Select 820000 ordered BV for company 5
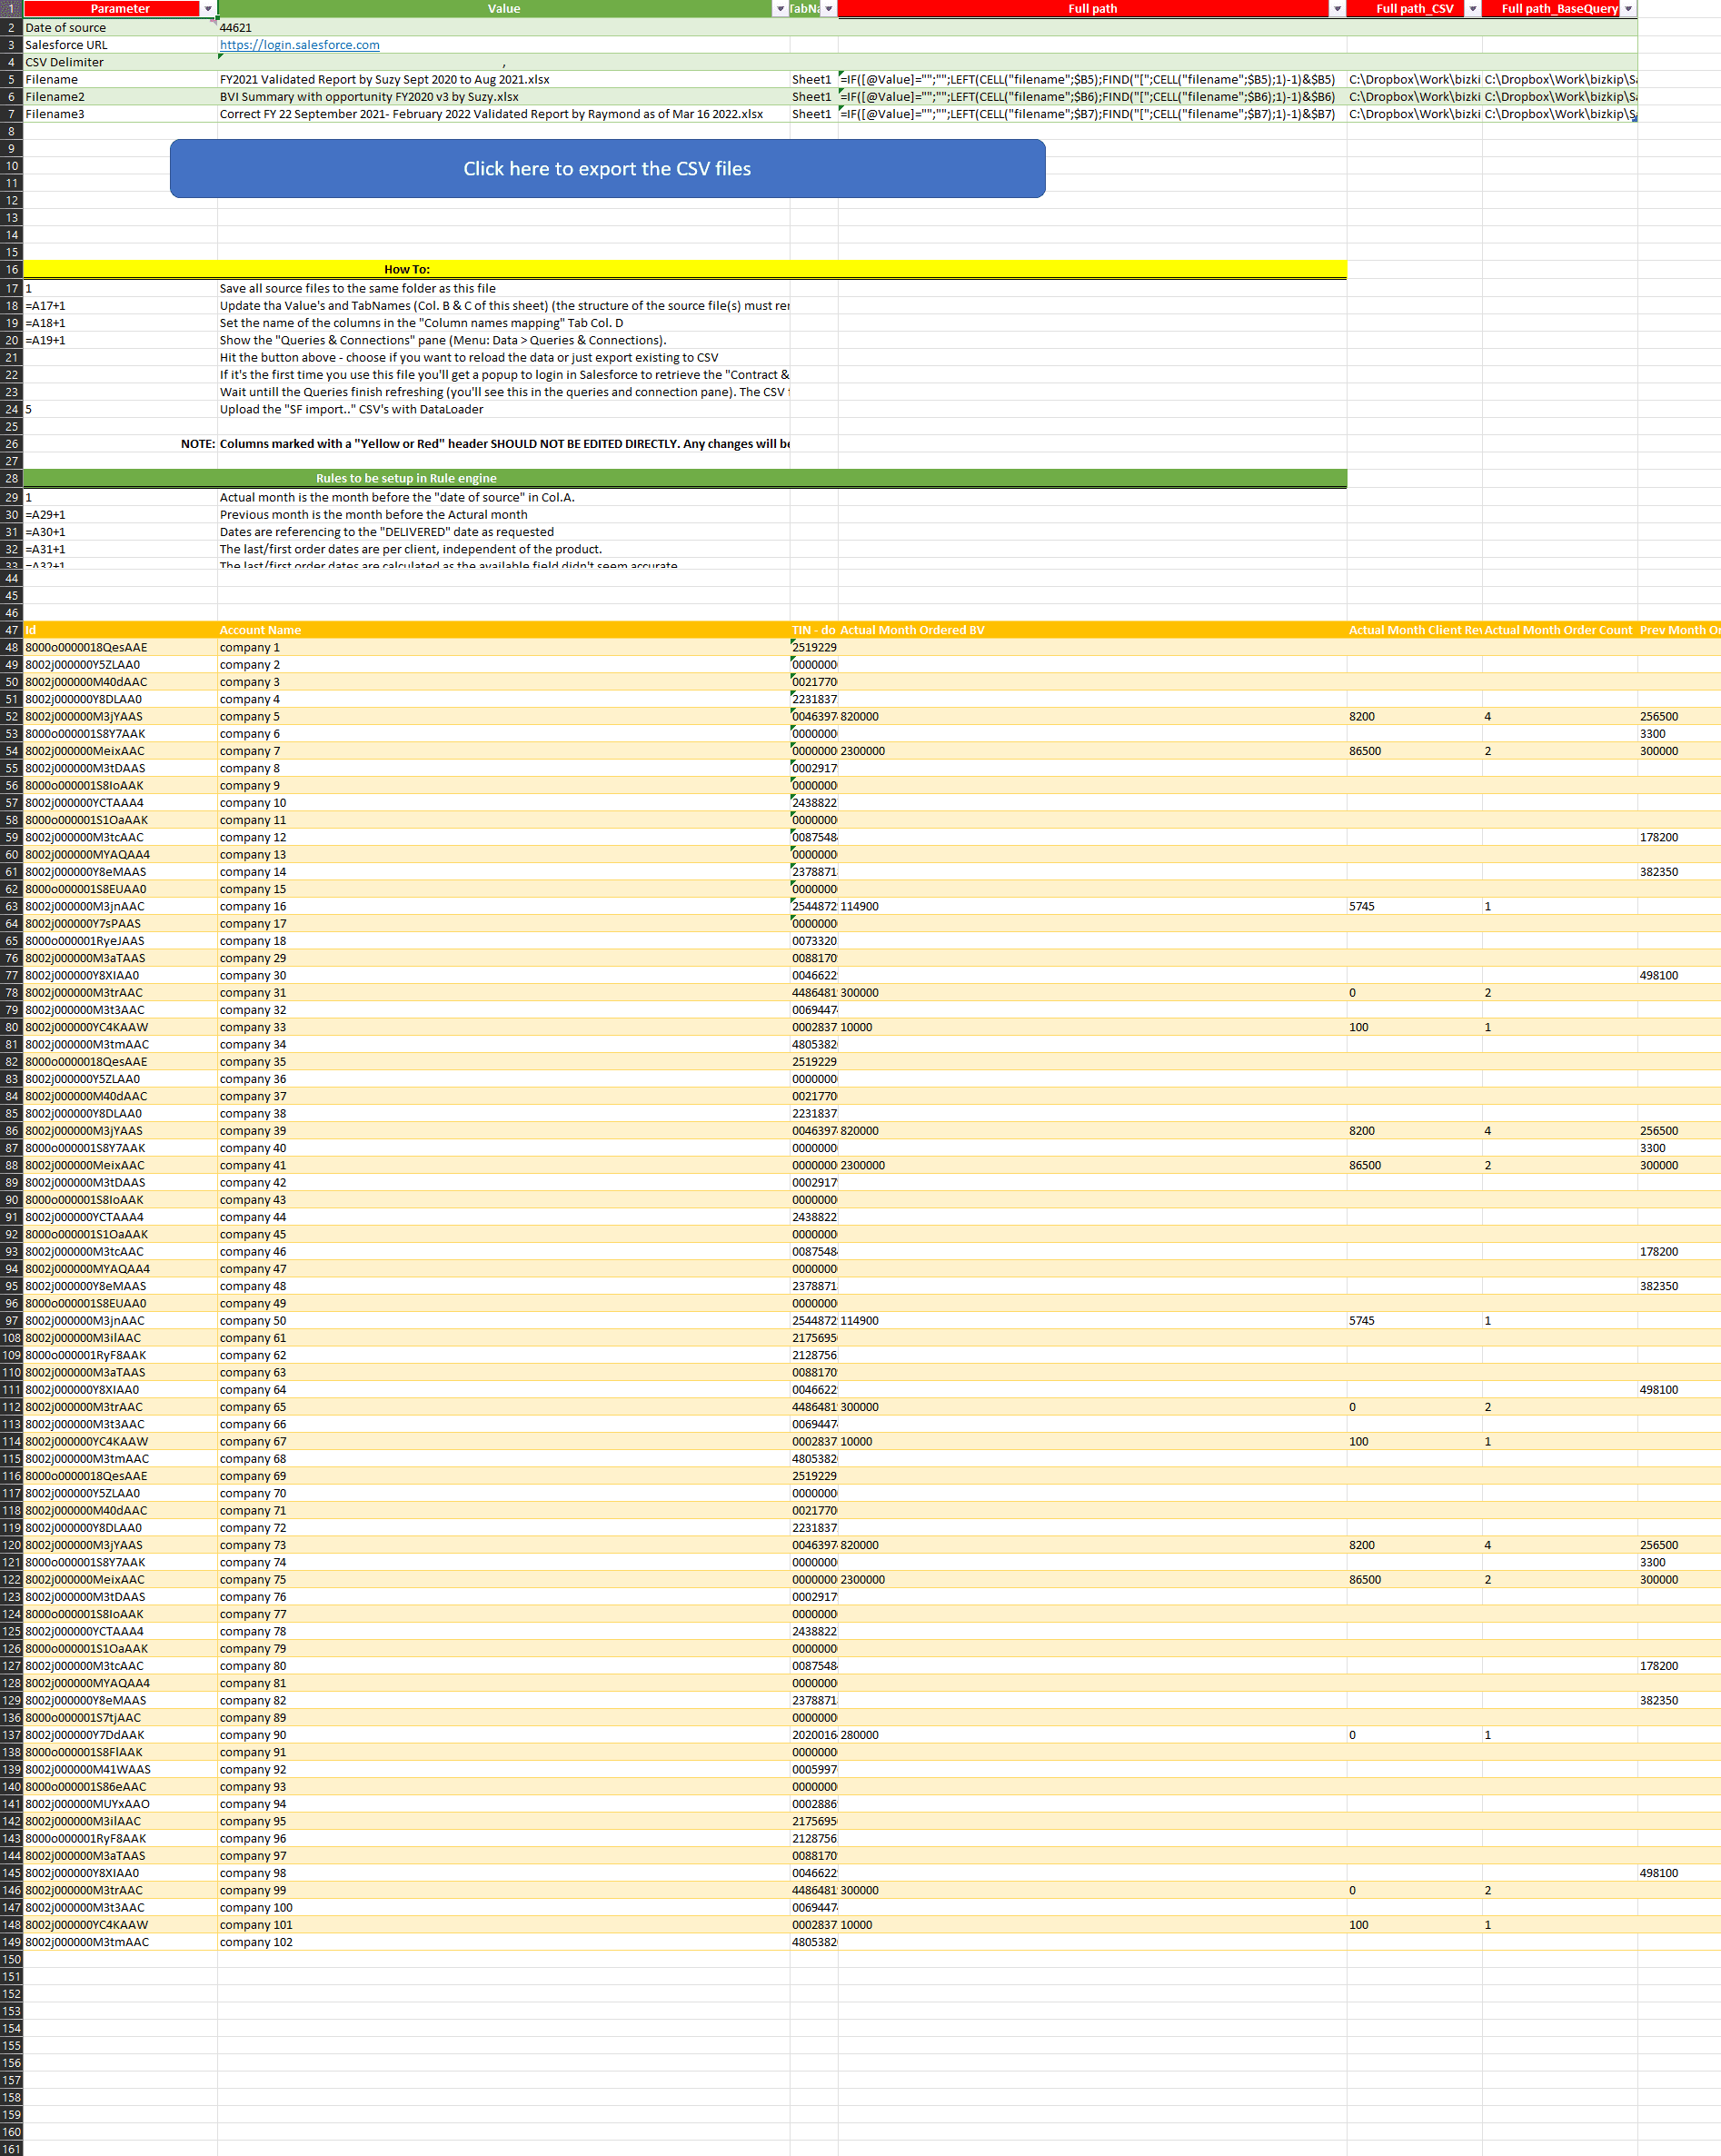Image resolution: width=1721 pixels, height=2156 pixels. coord(1092,716)
